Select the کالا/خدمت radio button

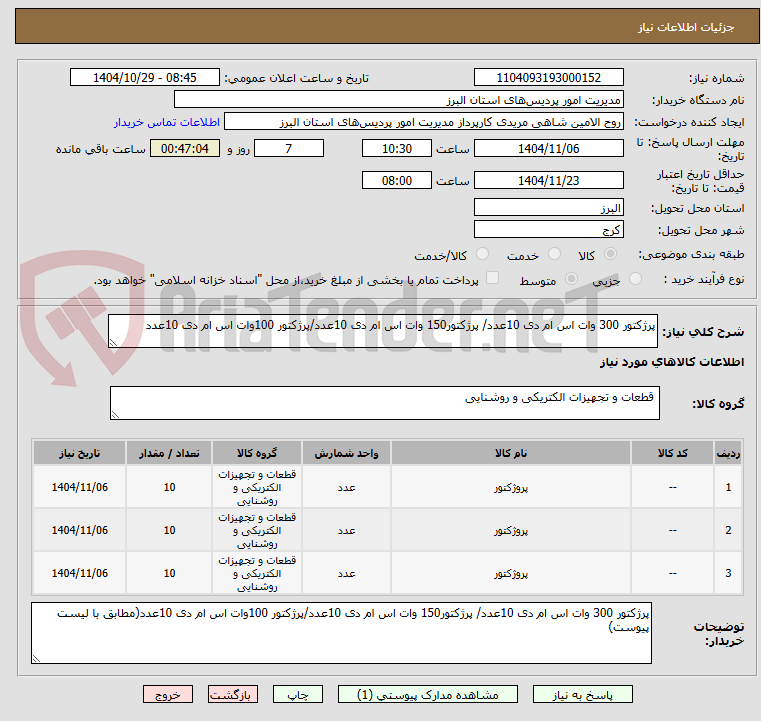coord(482,254)
